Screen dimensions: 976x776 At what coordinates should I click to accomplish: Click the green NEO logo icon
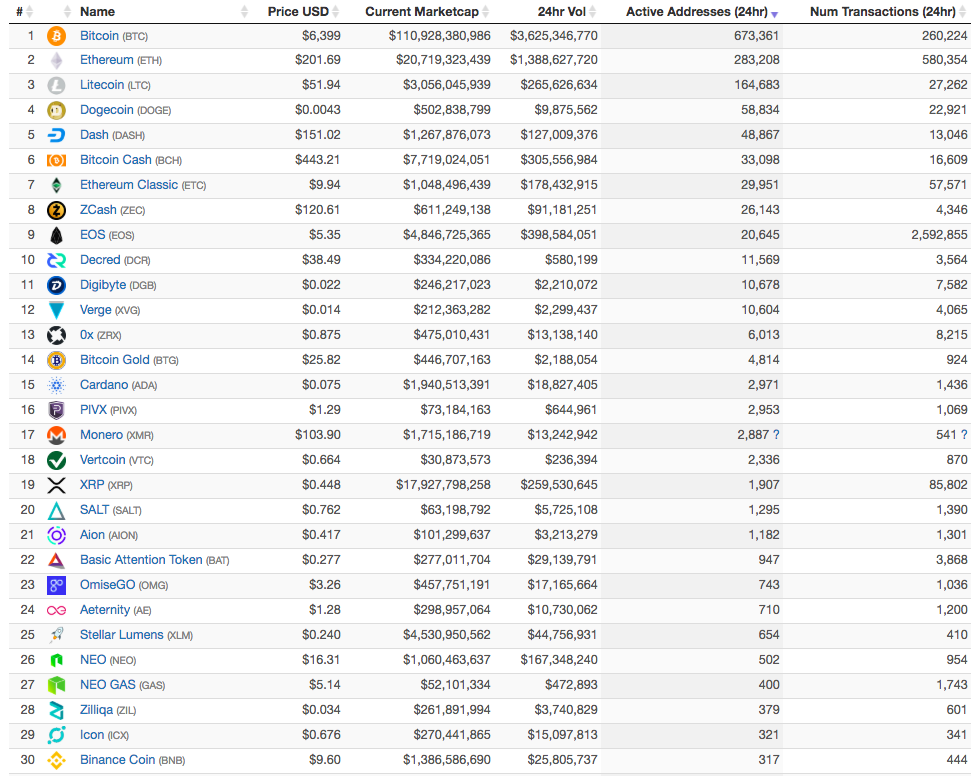[57, 660]
